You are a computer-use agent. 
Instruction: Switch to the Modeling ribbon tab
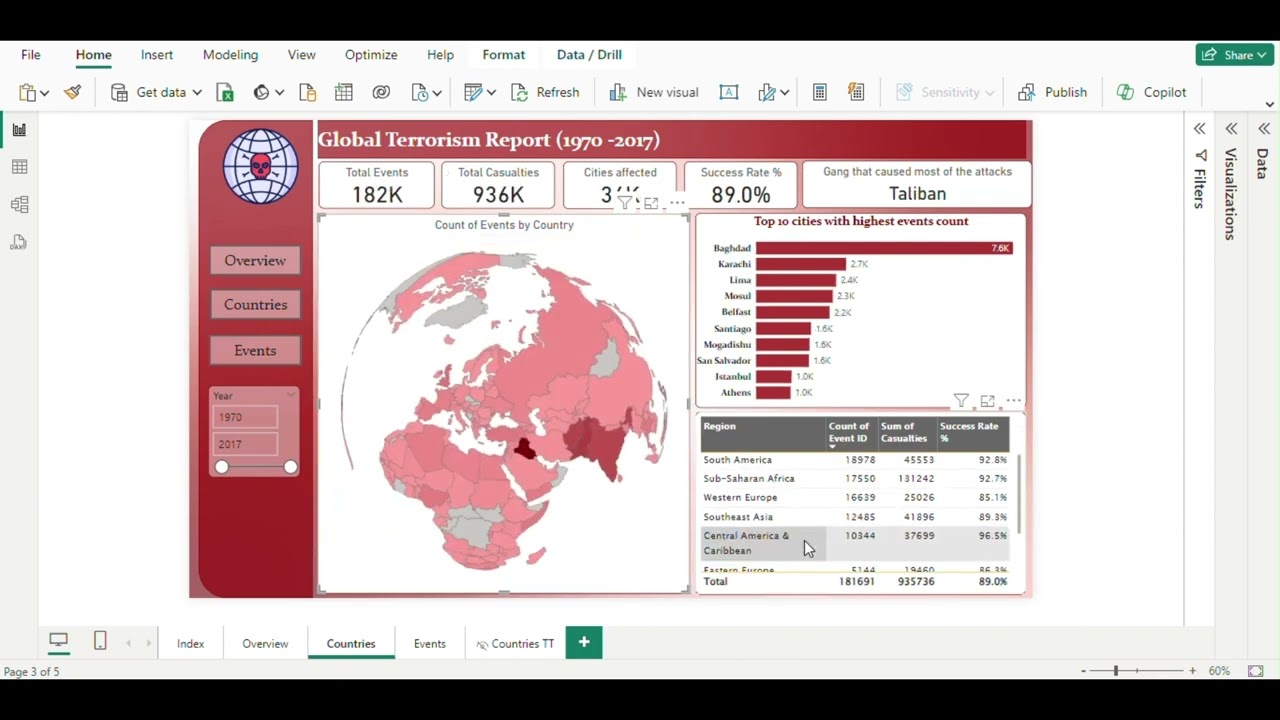click(230, 55)
